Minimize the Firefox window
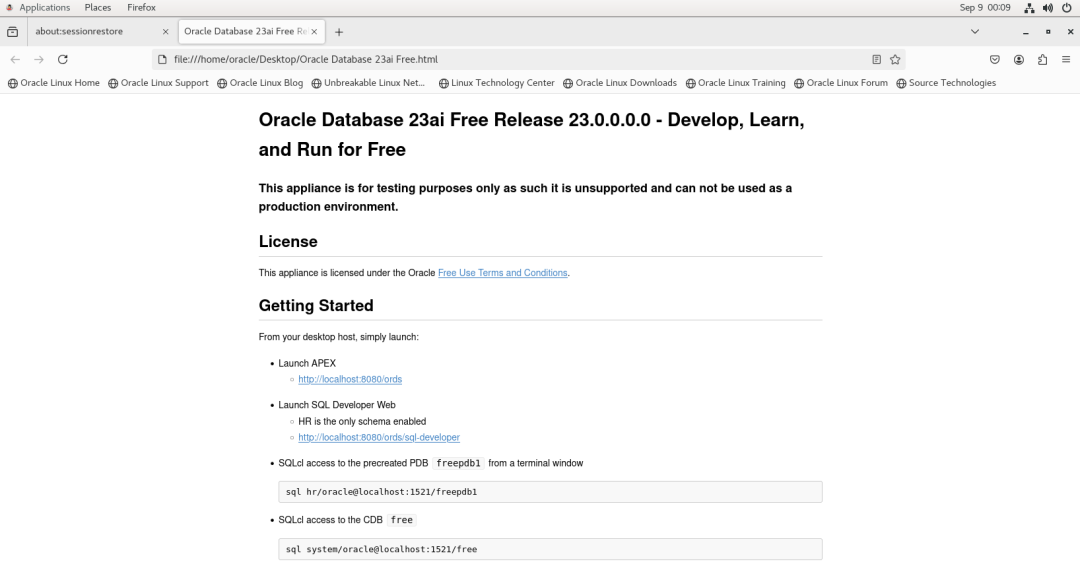Viewport: 1080px width, 576px height. pos(1026,32)
